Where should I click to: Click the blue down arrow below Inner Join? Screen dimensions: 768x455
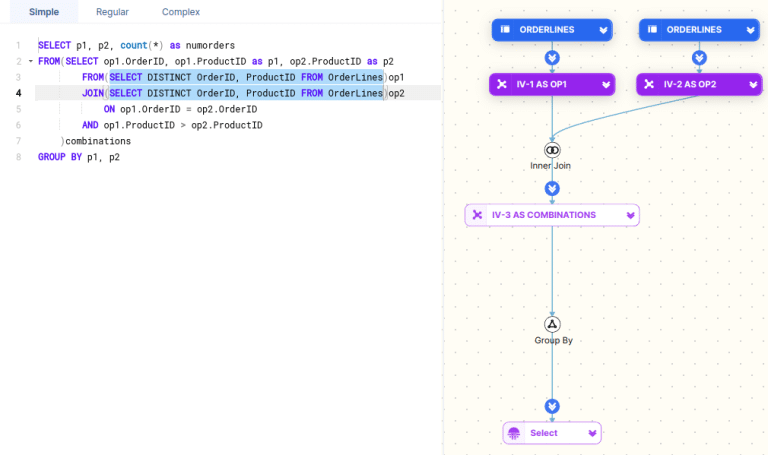tap(552, 188)
